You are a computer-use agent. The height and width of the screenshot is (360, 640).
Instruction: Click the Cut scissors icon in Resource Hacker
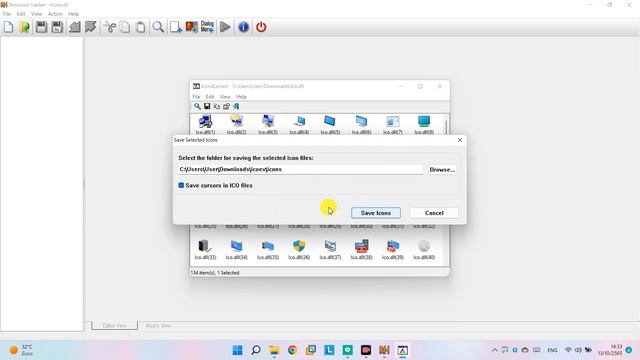109,27
